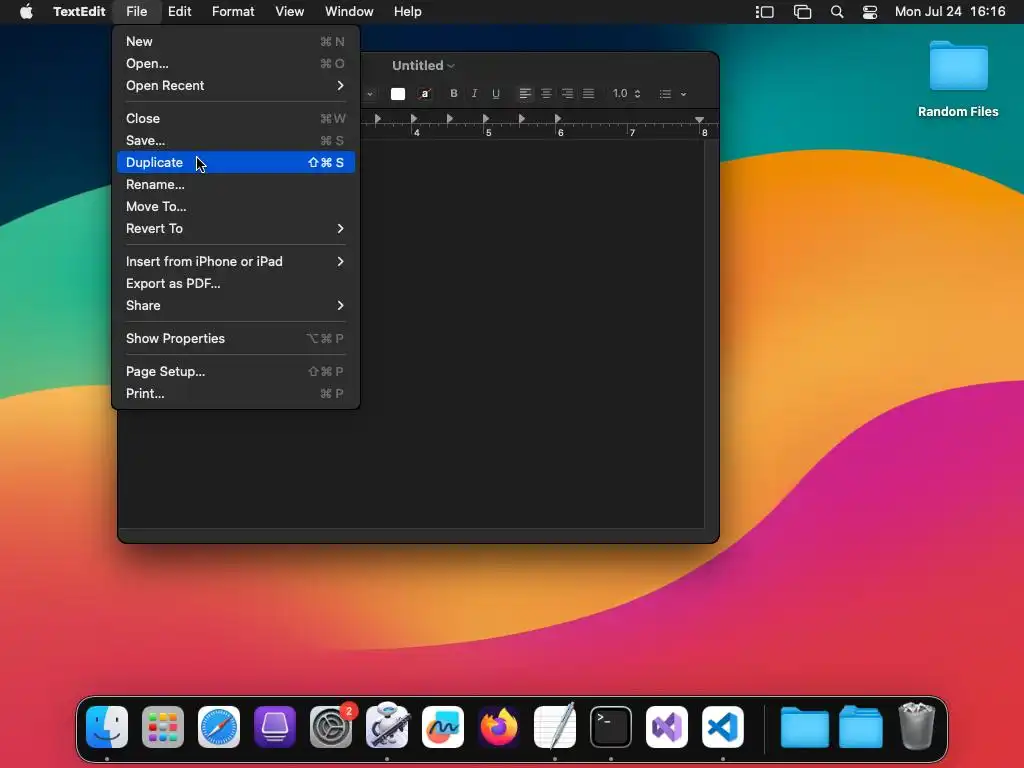The width and height of the screenshot is (1024, 768).
Task: Select Save... in the File menu
Action: coord(236,140)
